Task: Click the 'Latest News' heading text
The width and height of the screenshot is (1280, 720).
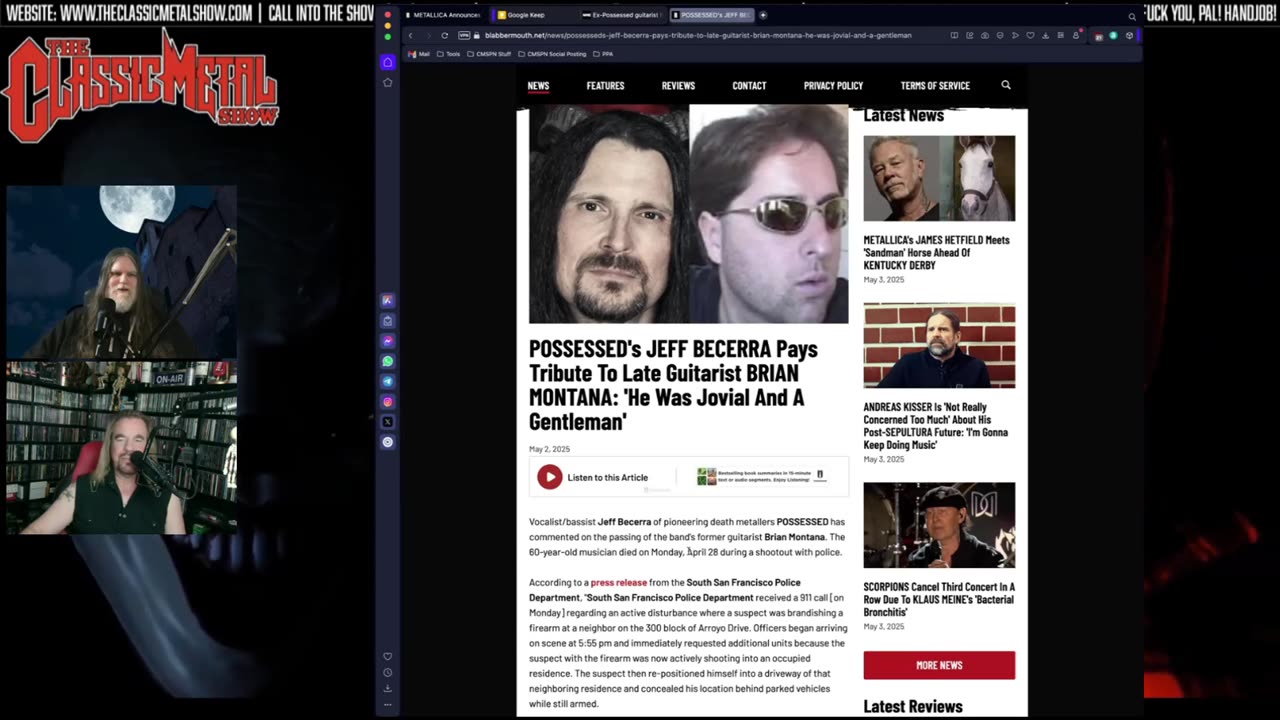Action: (x=904, y=115)
